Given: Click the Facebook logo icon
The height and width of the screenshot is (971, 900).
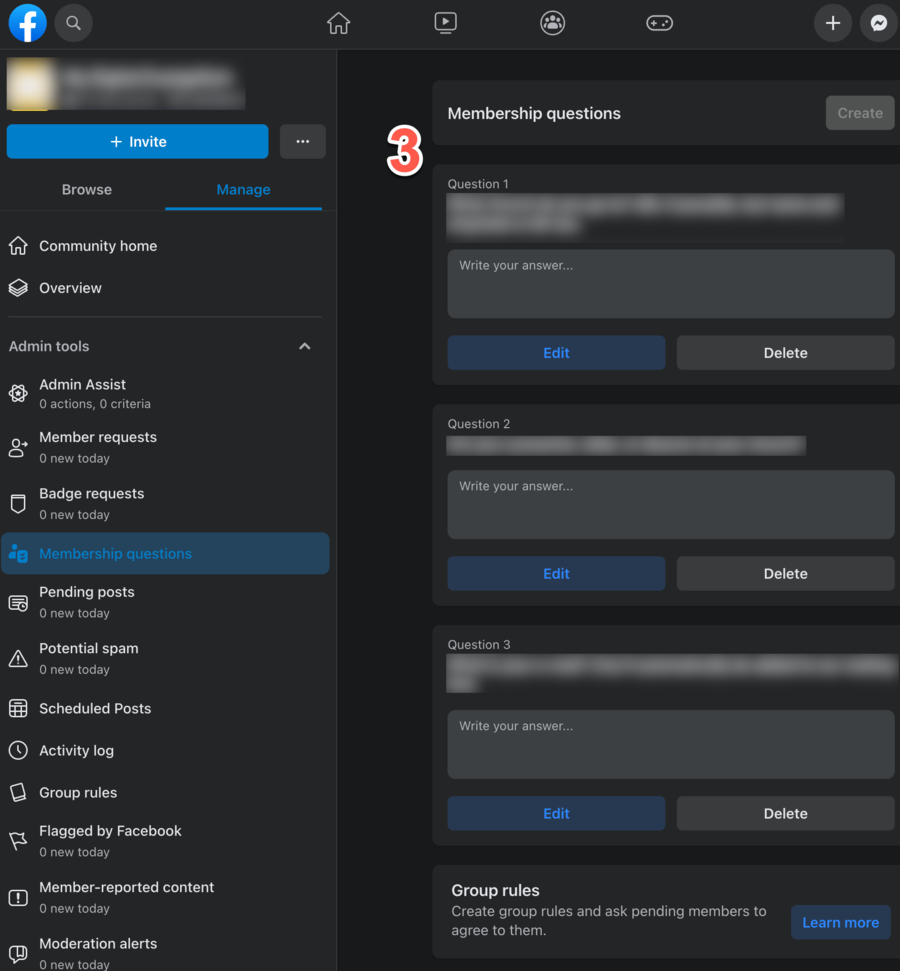Looking at the screenshot, I should [27, 22].
